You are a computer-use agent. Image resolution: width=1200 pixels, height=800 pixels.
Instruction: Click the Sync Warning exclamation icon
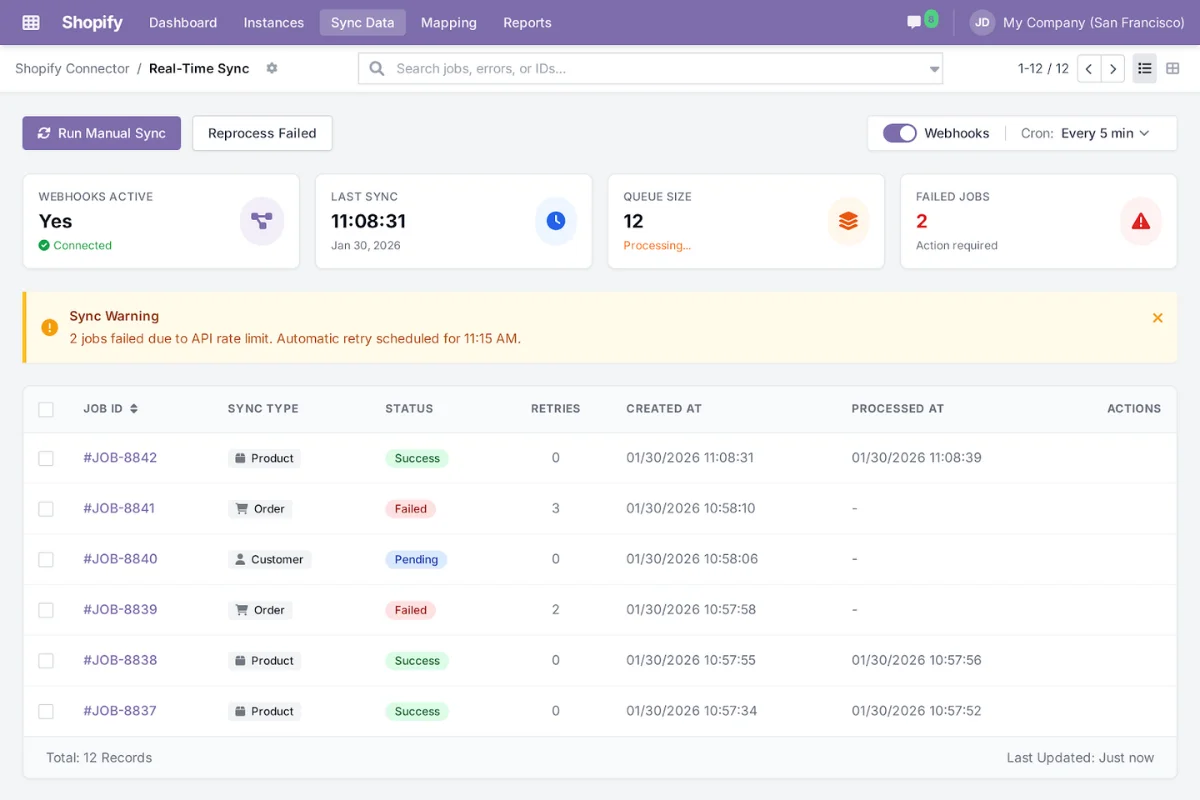[49, 327]
